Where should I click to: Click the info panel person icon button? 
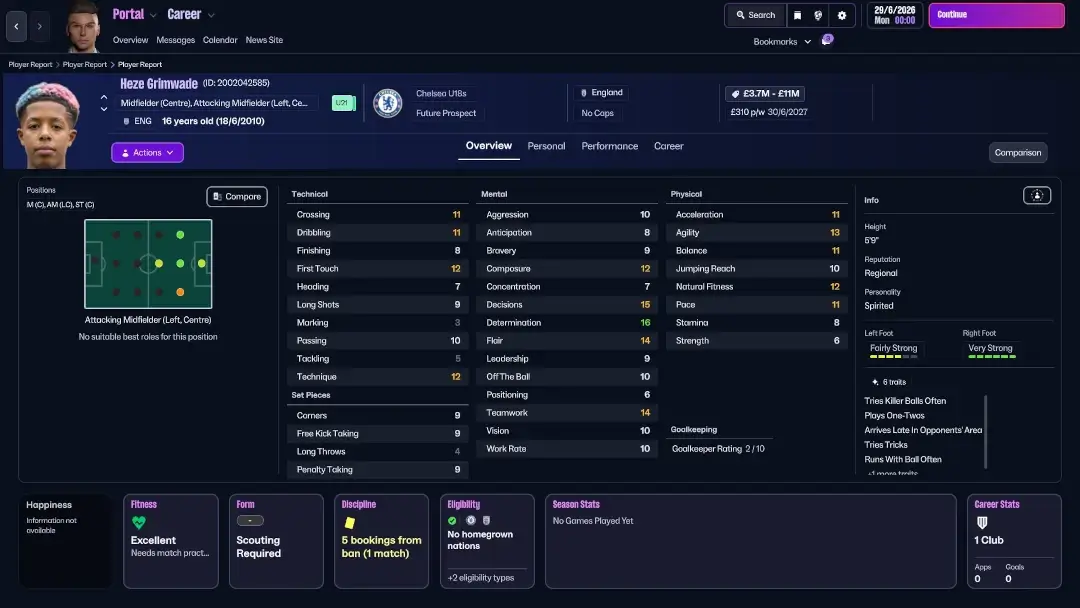1037,196
